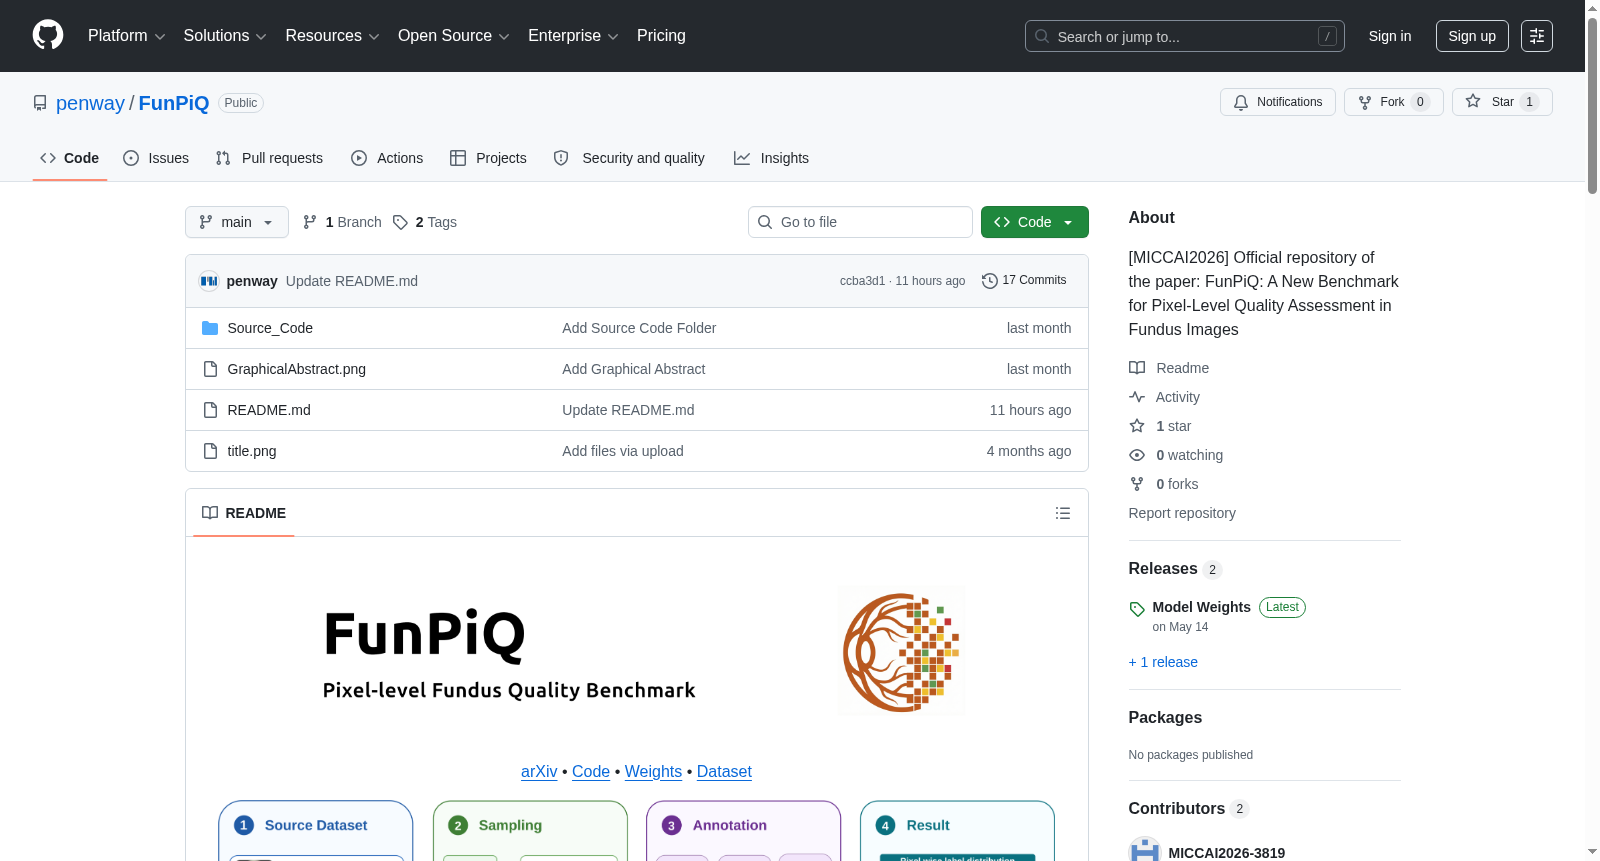Open the Model Weights release
Screen dimensions: 1600x861
1201,607
